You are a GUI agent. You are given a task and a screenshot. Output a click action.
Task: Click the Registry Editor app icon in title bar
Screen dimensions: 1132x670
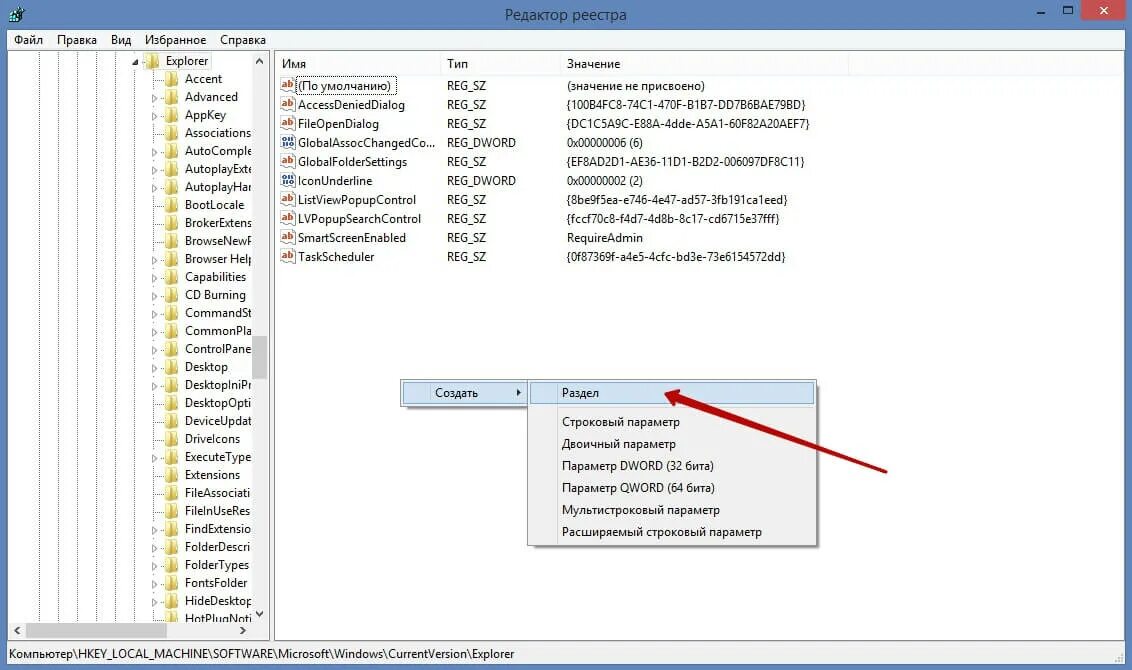16,14
